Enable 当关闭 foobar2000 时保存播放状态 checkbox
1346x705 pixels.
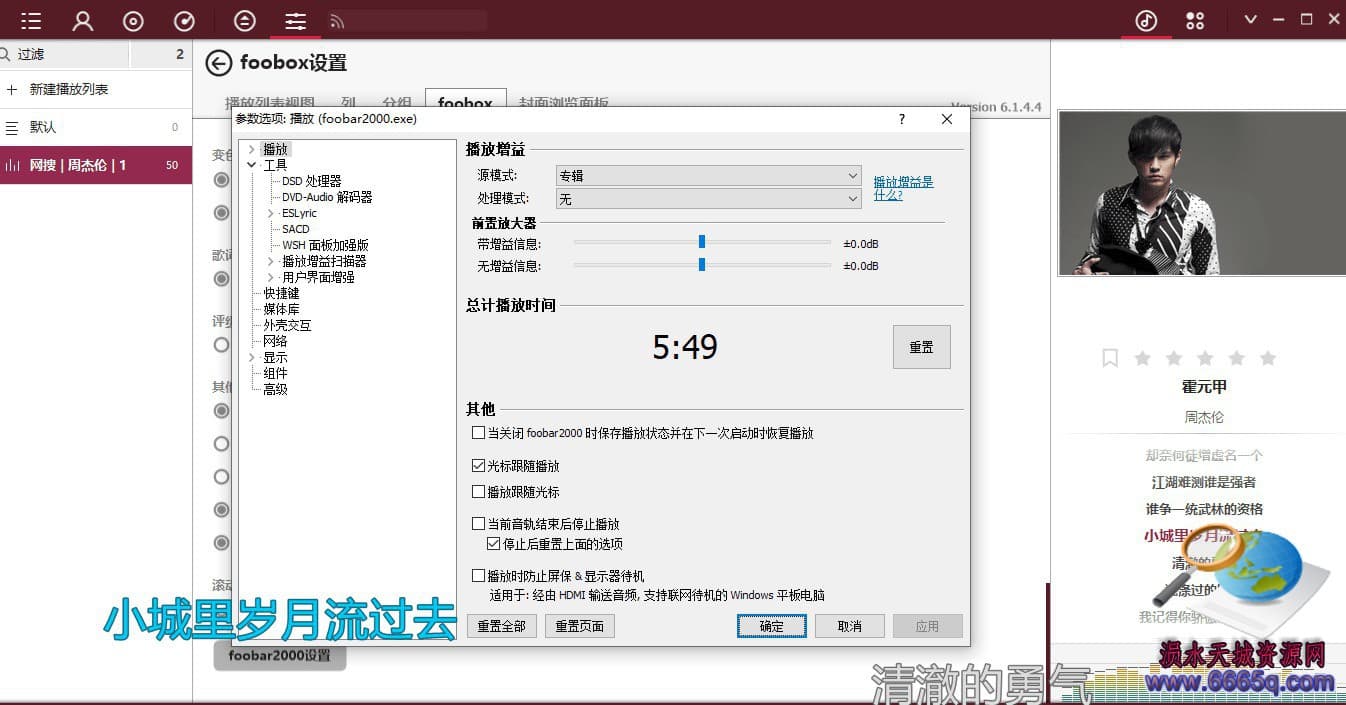pyautogui.click(x=478, y=433)
